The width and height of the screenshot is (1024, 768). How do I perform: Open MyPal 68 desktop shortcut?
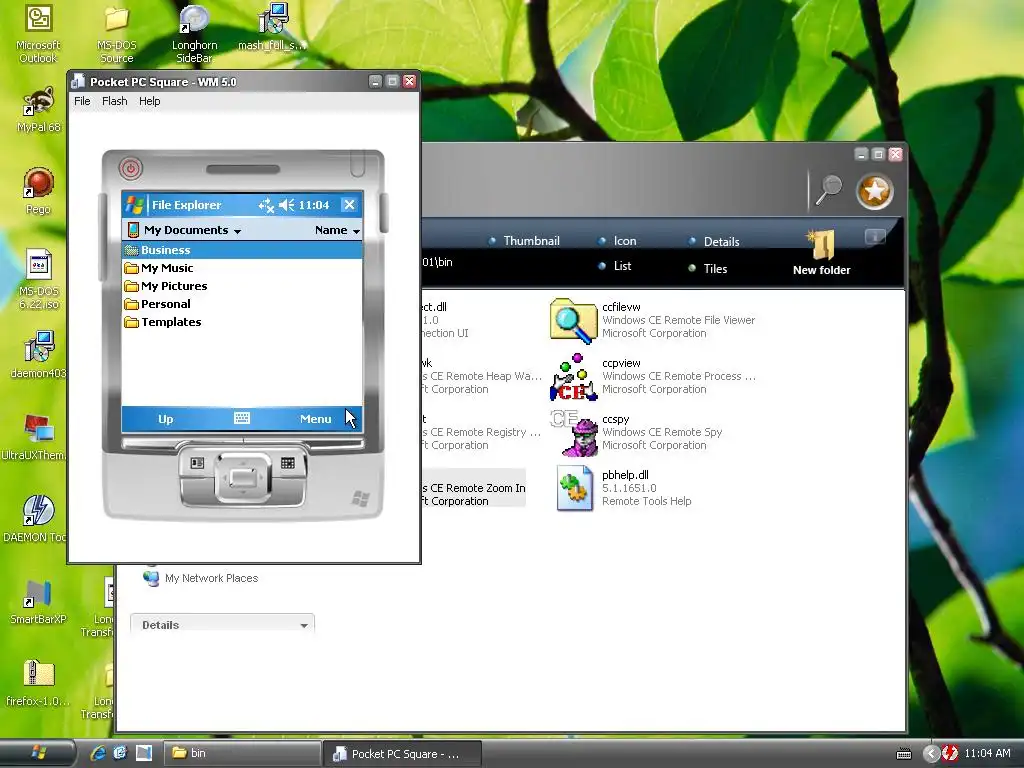(39, 110)
